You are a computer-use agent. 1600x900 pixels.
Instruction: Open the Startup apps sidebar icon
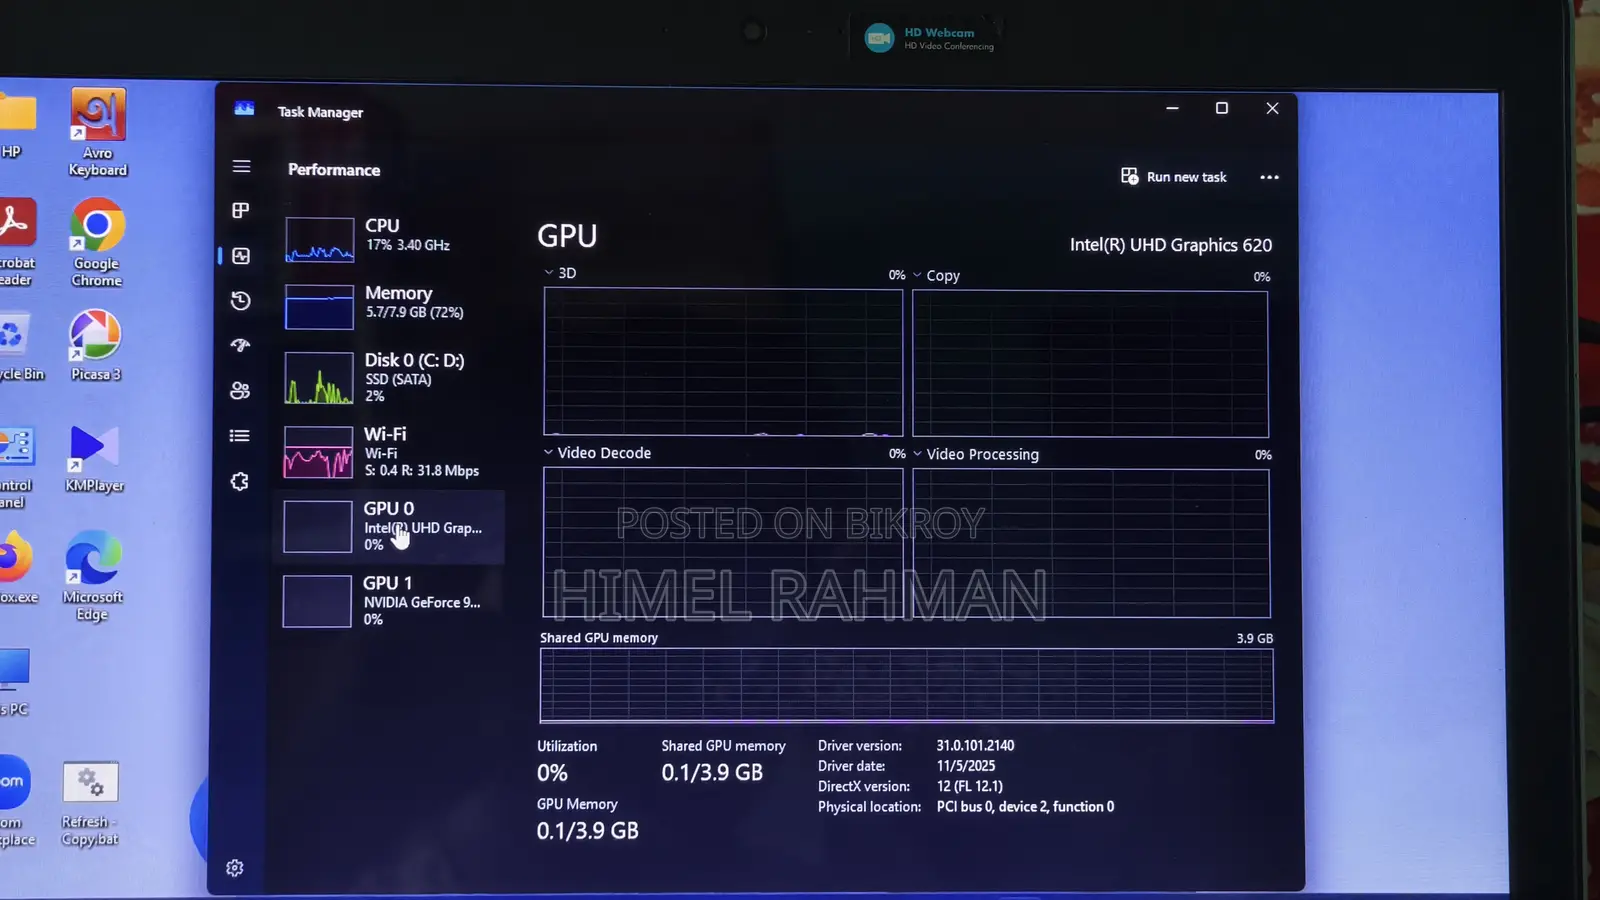240,346
